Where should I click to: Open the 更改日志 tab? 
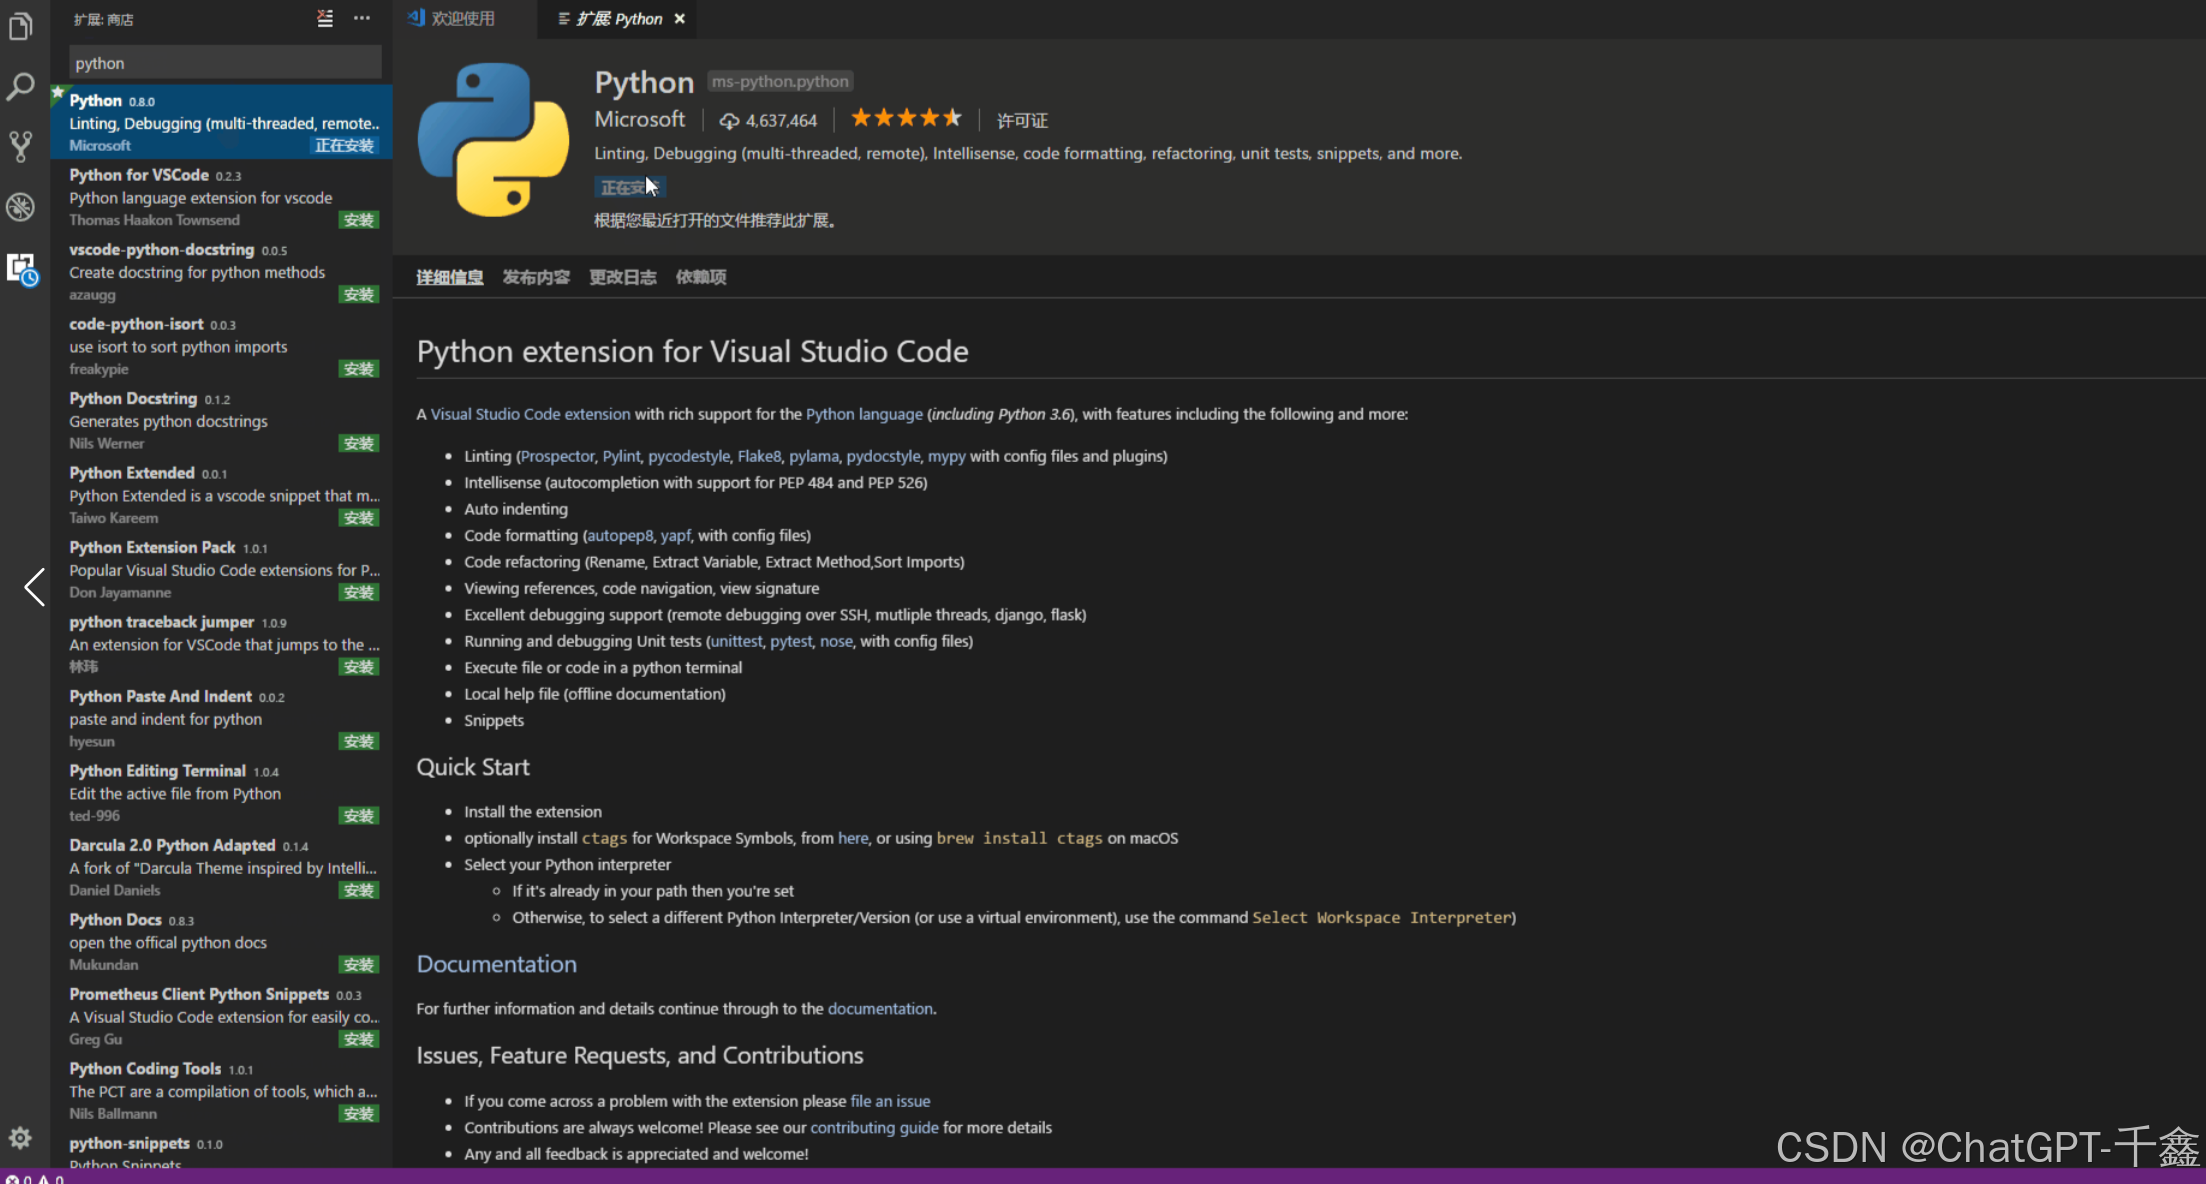tap(623, 277)
